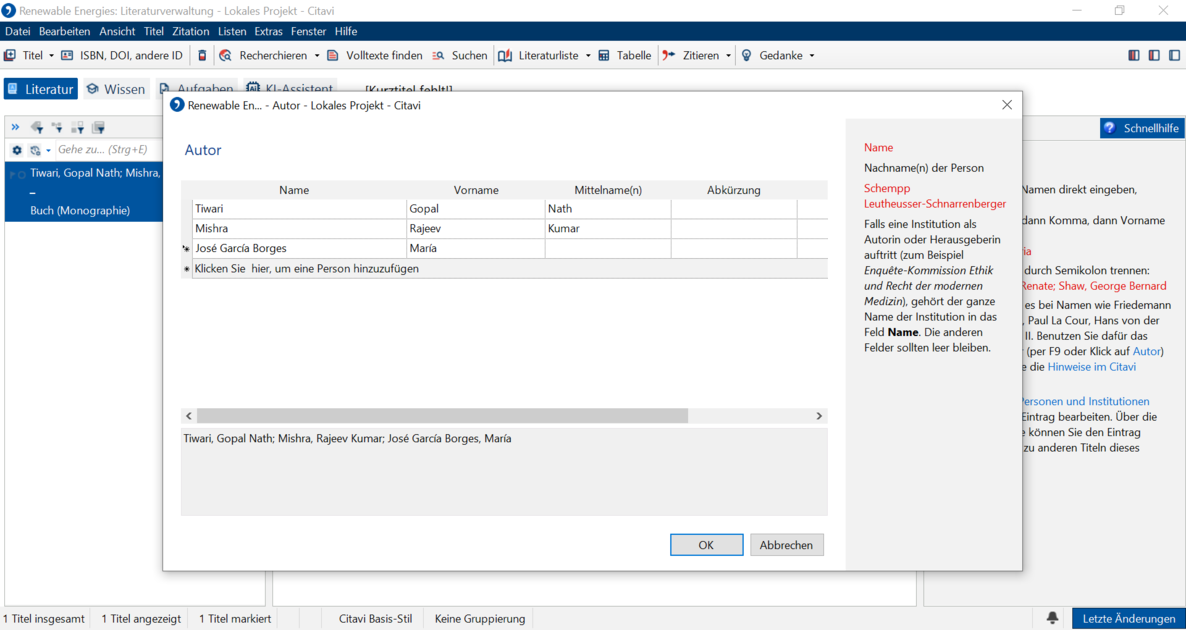Select the three-column layout icon
1186x630 pixels.
pos(1133,55)
